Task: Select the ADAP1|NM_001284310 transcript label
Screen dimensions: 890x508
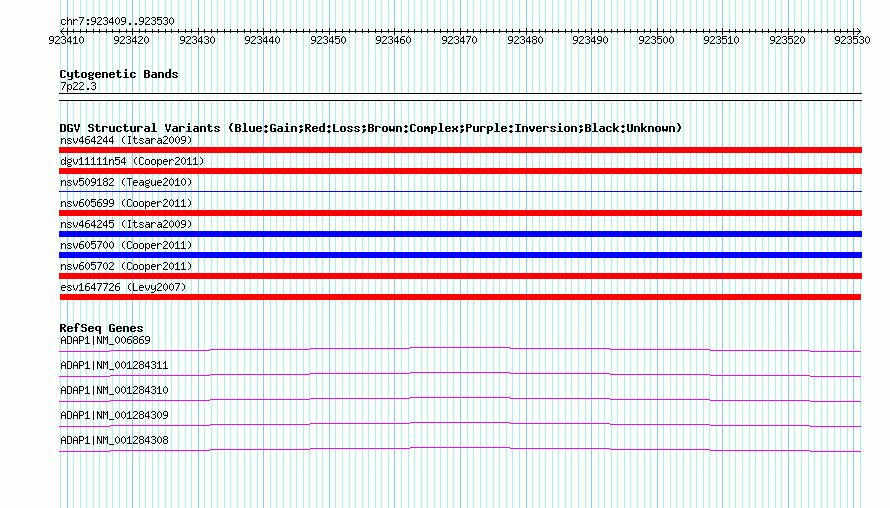Action: tap(114, 391)
